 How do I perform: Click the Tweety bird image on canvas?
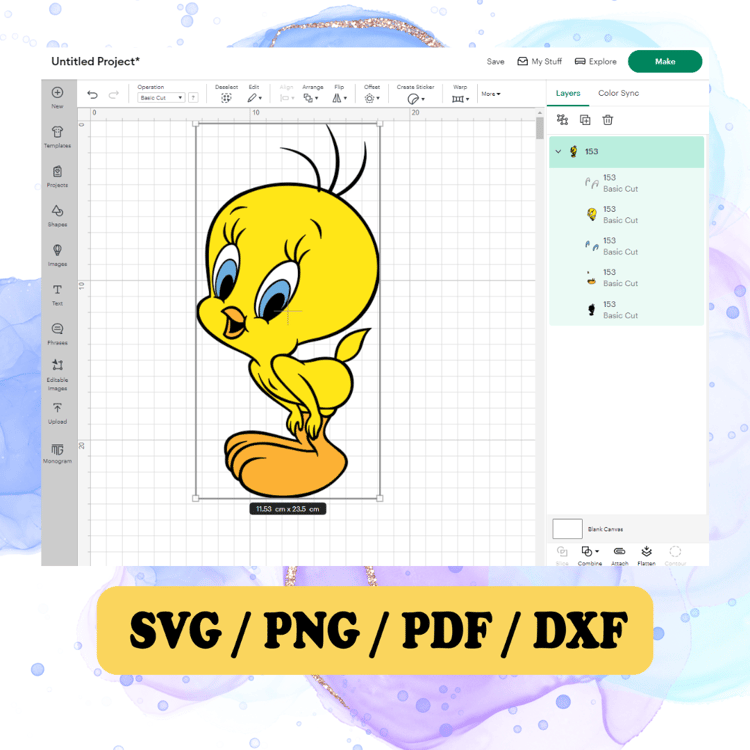[287, 311]
